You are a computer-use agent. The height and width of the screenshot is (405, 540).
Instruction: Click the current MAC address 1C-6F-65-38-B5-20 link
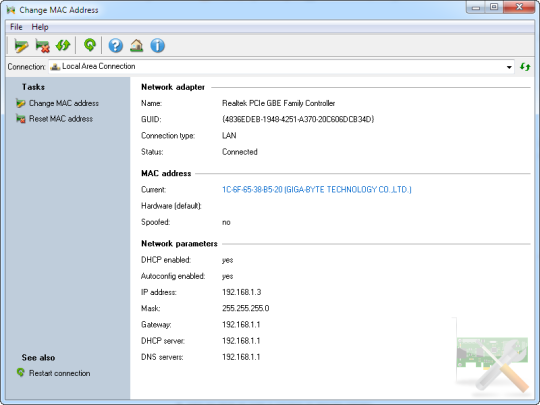tap(316, 190)
